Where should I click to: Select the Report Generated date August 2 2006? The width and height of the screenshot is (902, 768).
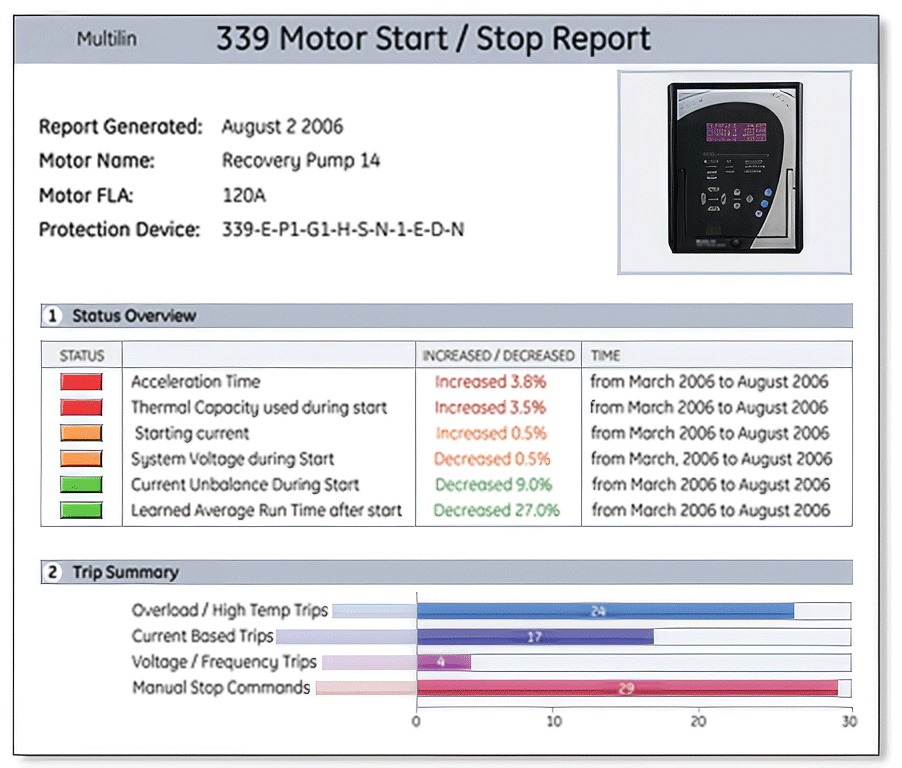(282, 126)
